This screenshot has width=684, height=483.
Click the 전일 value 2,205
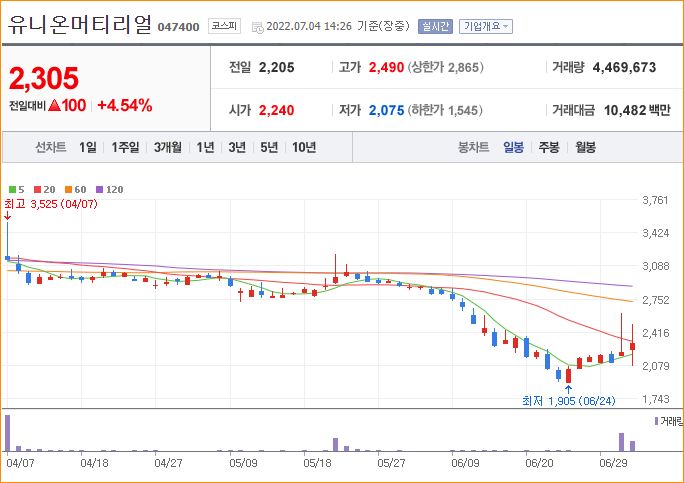click(x=277, y=67)
